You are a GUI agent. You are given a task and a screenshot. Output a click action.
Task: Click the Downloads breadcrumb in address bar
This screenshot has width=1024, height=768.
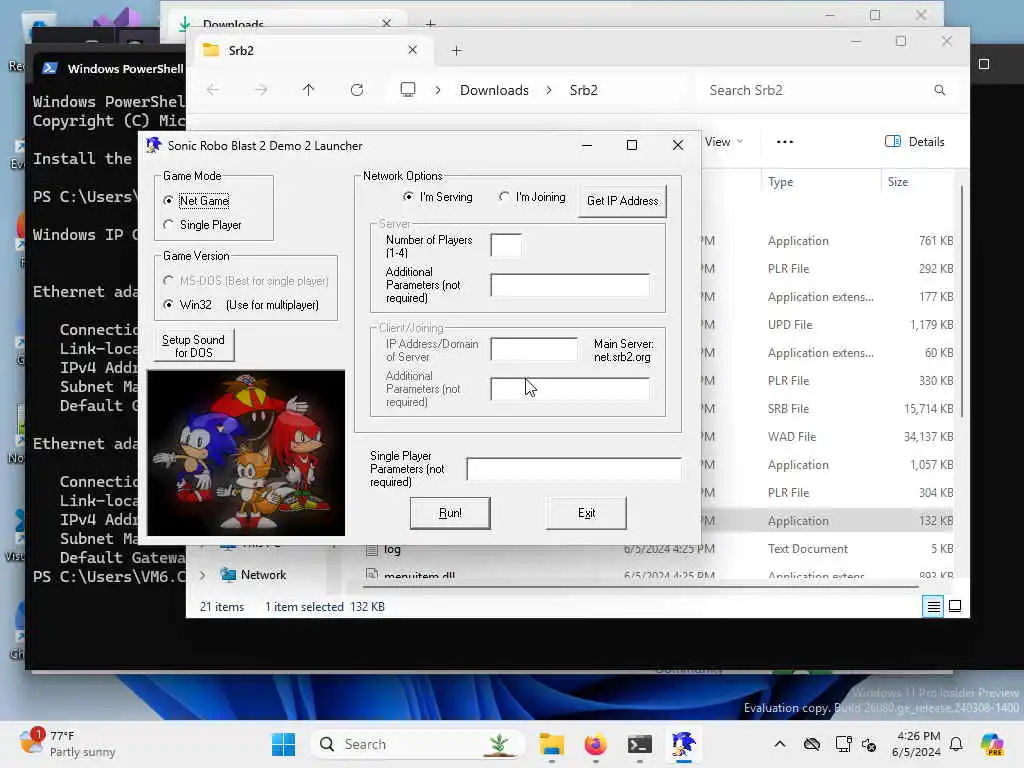pos(494,90)
